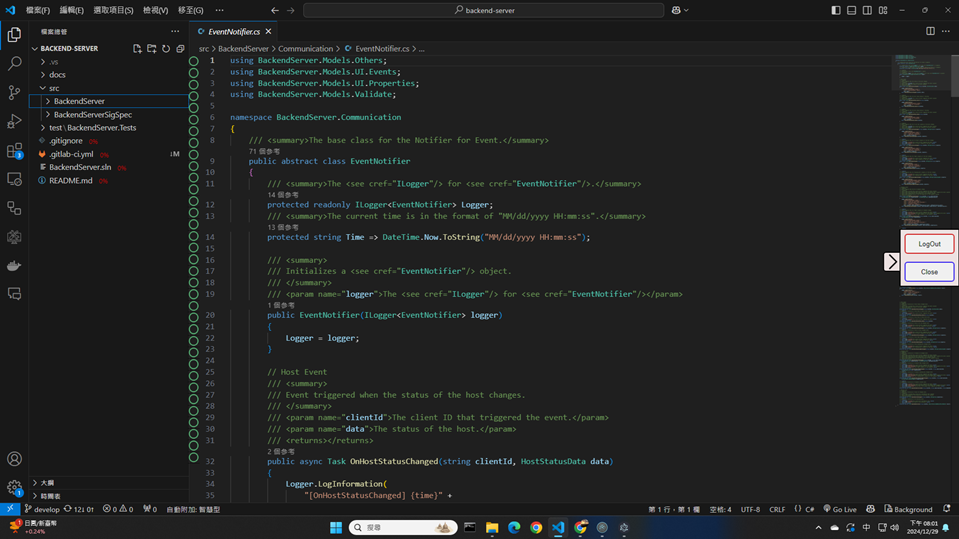The image size is (959, 539).
Task: Open the Docker view in activity bar
Action: (14, 266)
